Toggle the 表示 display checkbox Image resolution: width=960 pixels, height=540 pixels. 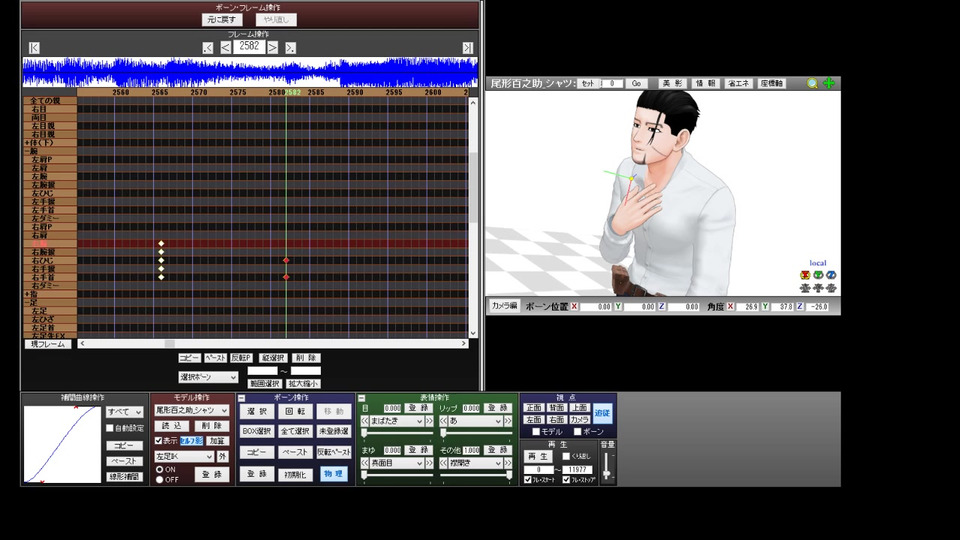click(159, 440)
